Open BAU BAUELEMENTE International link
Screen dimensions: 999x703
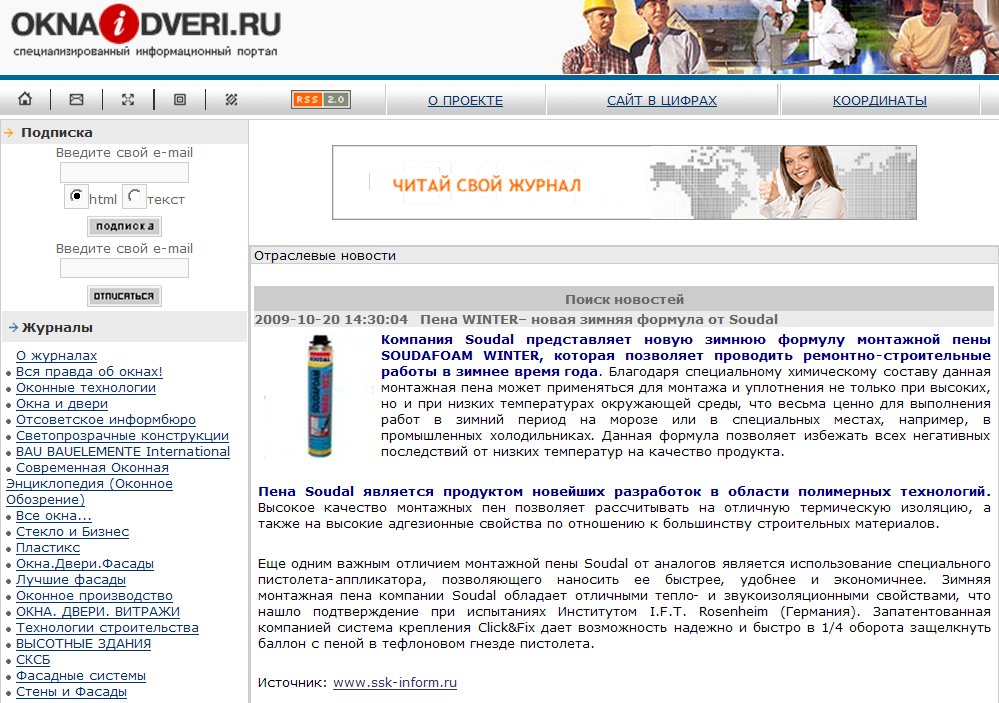(123, 451)
